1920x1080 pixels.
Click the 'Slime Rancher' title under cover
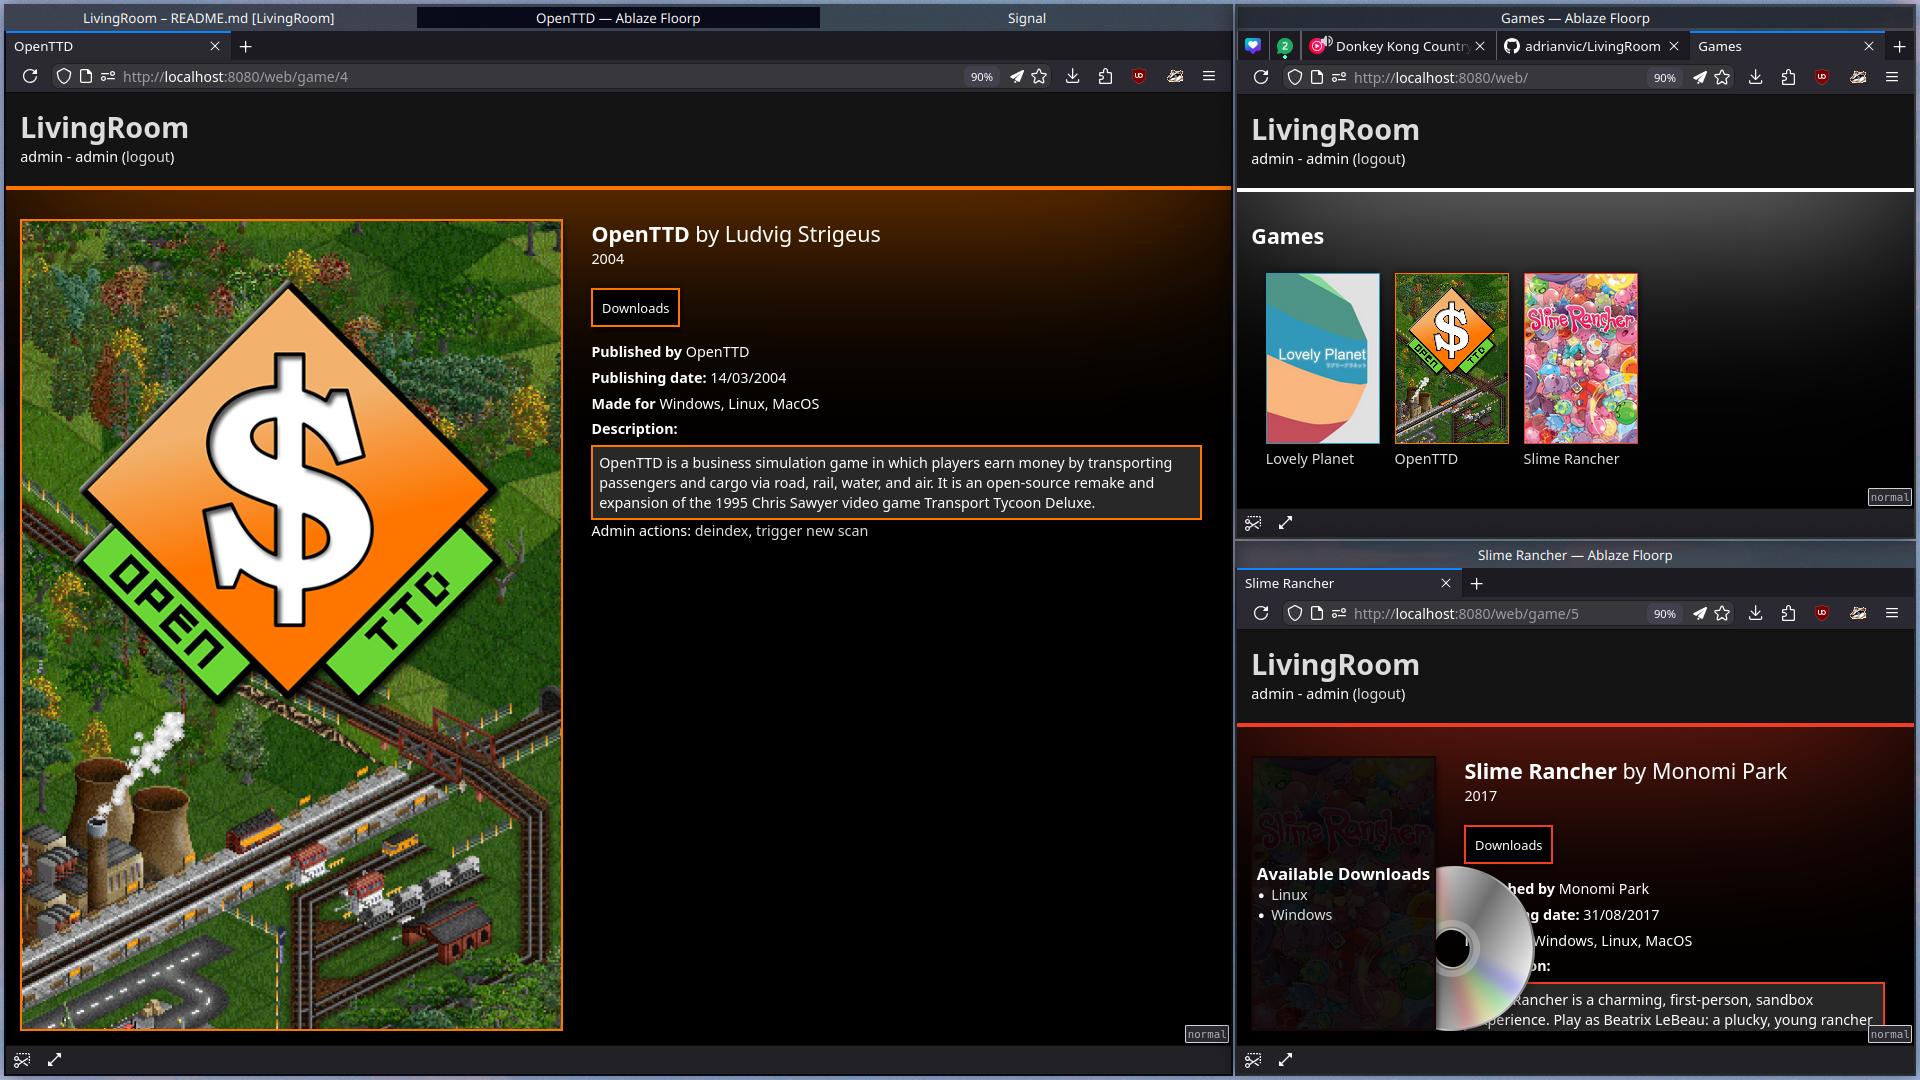click(1571, 459)
